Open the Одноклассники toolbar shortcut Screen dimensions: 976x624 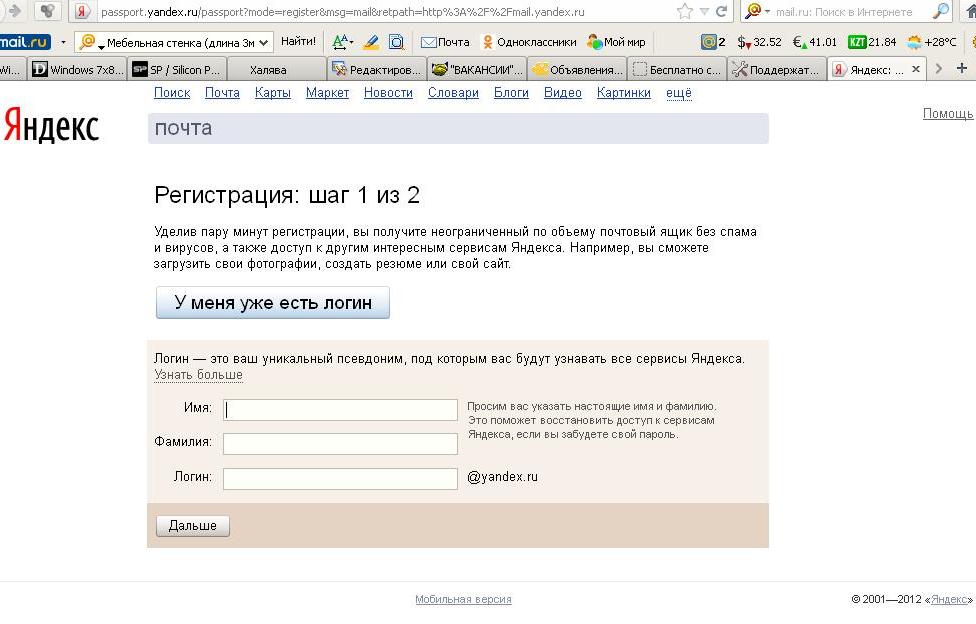[530, 42]
